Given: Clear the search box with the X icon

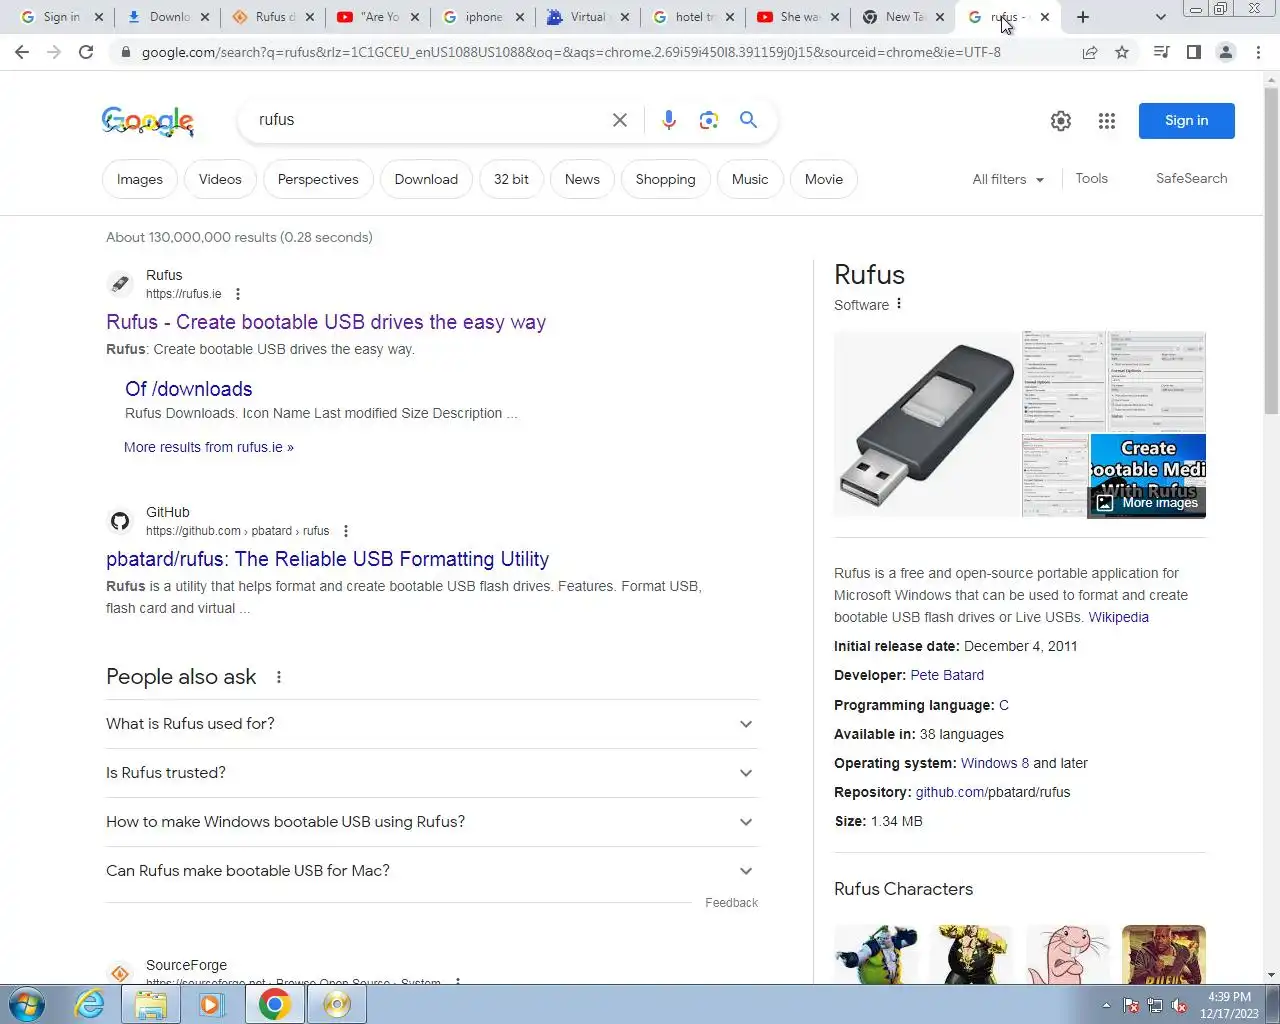Looking at the screenshot, I should (x=620, y=120).
